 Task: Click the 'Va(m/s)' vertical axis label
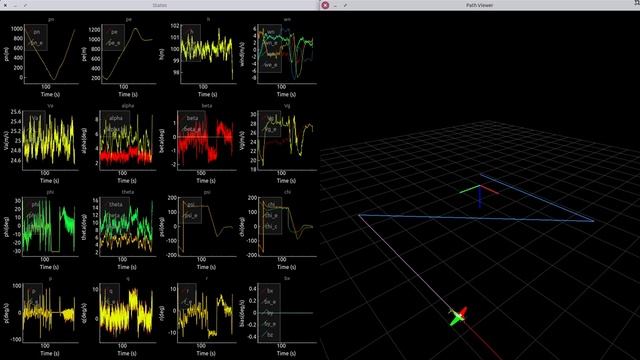(6, 141)
